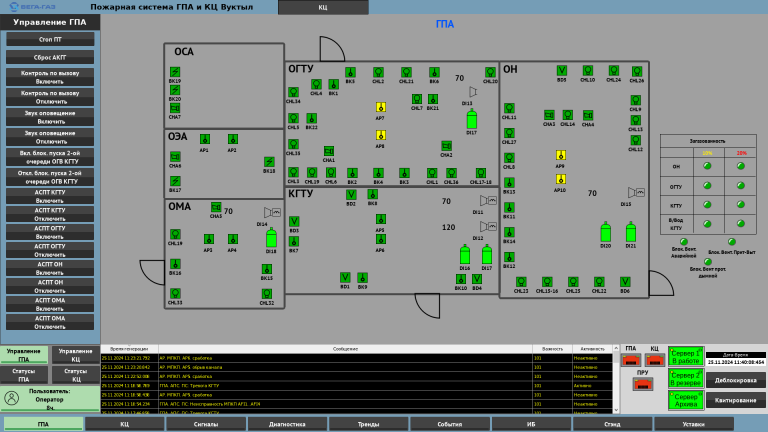768x432 pixels.
Task: Click the Стоп ПТ button
Action: (50, 39)
